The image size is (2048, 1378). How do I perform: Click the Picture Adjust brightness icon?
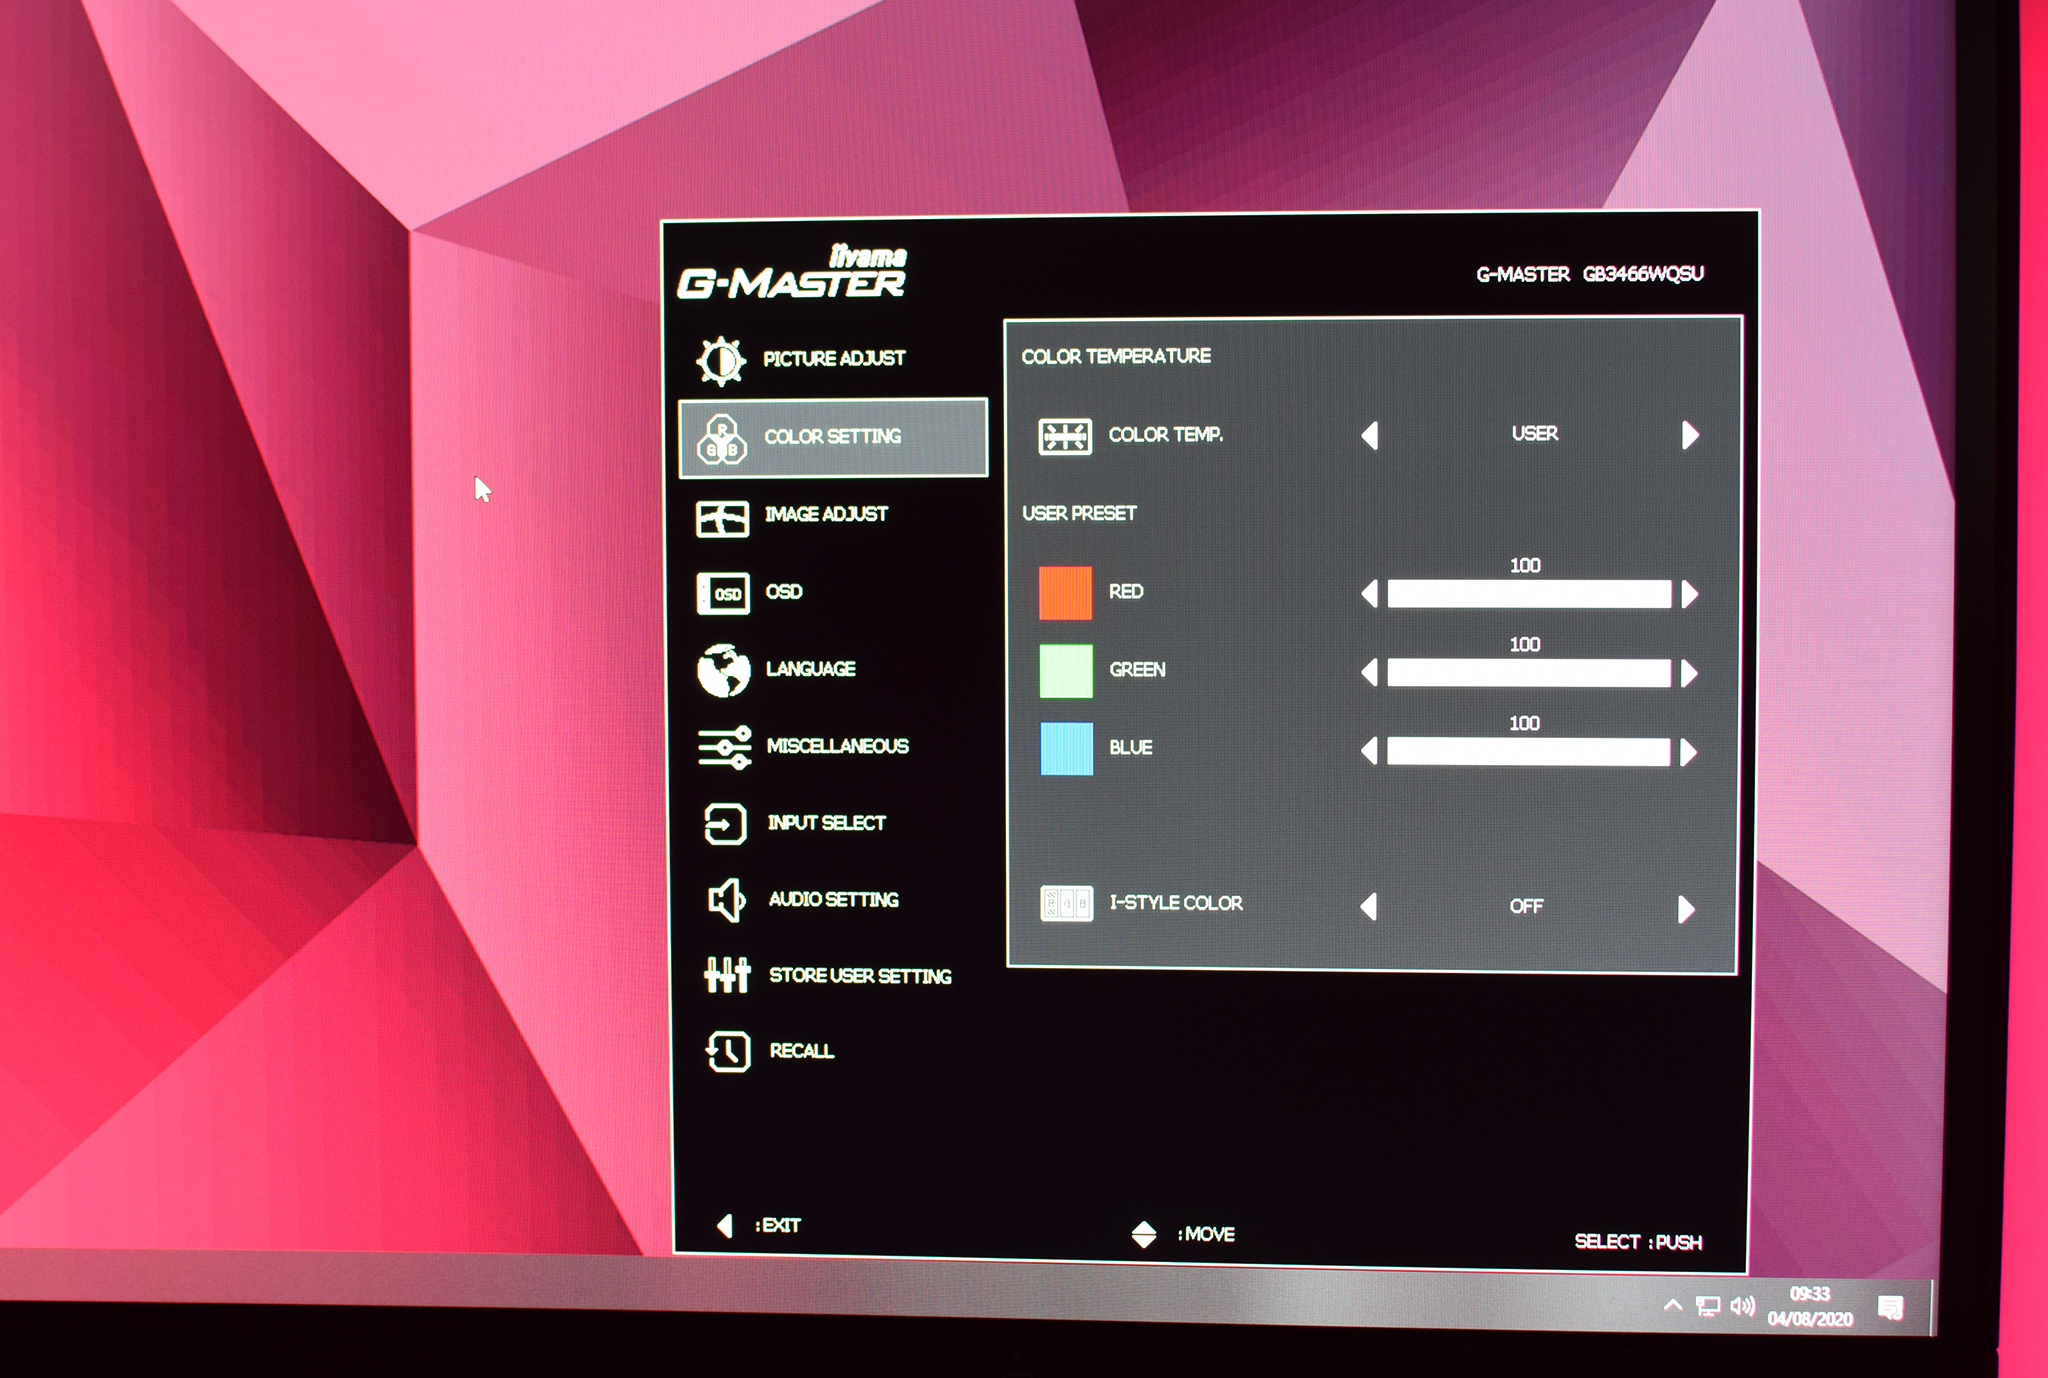coord(721,360)
